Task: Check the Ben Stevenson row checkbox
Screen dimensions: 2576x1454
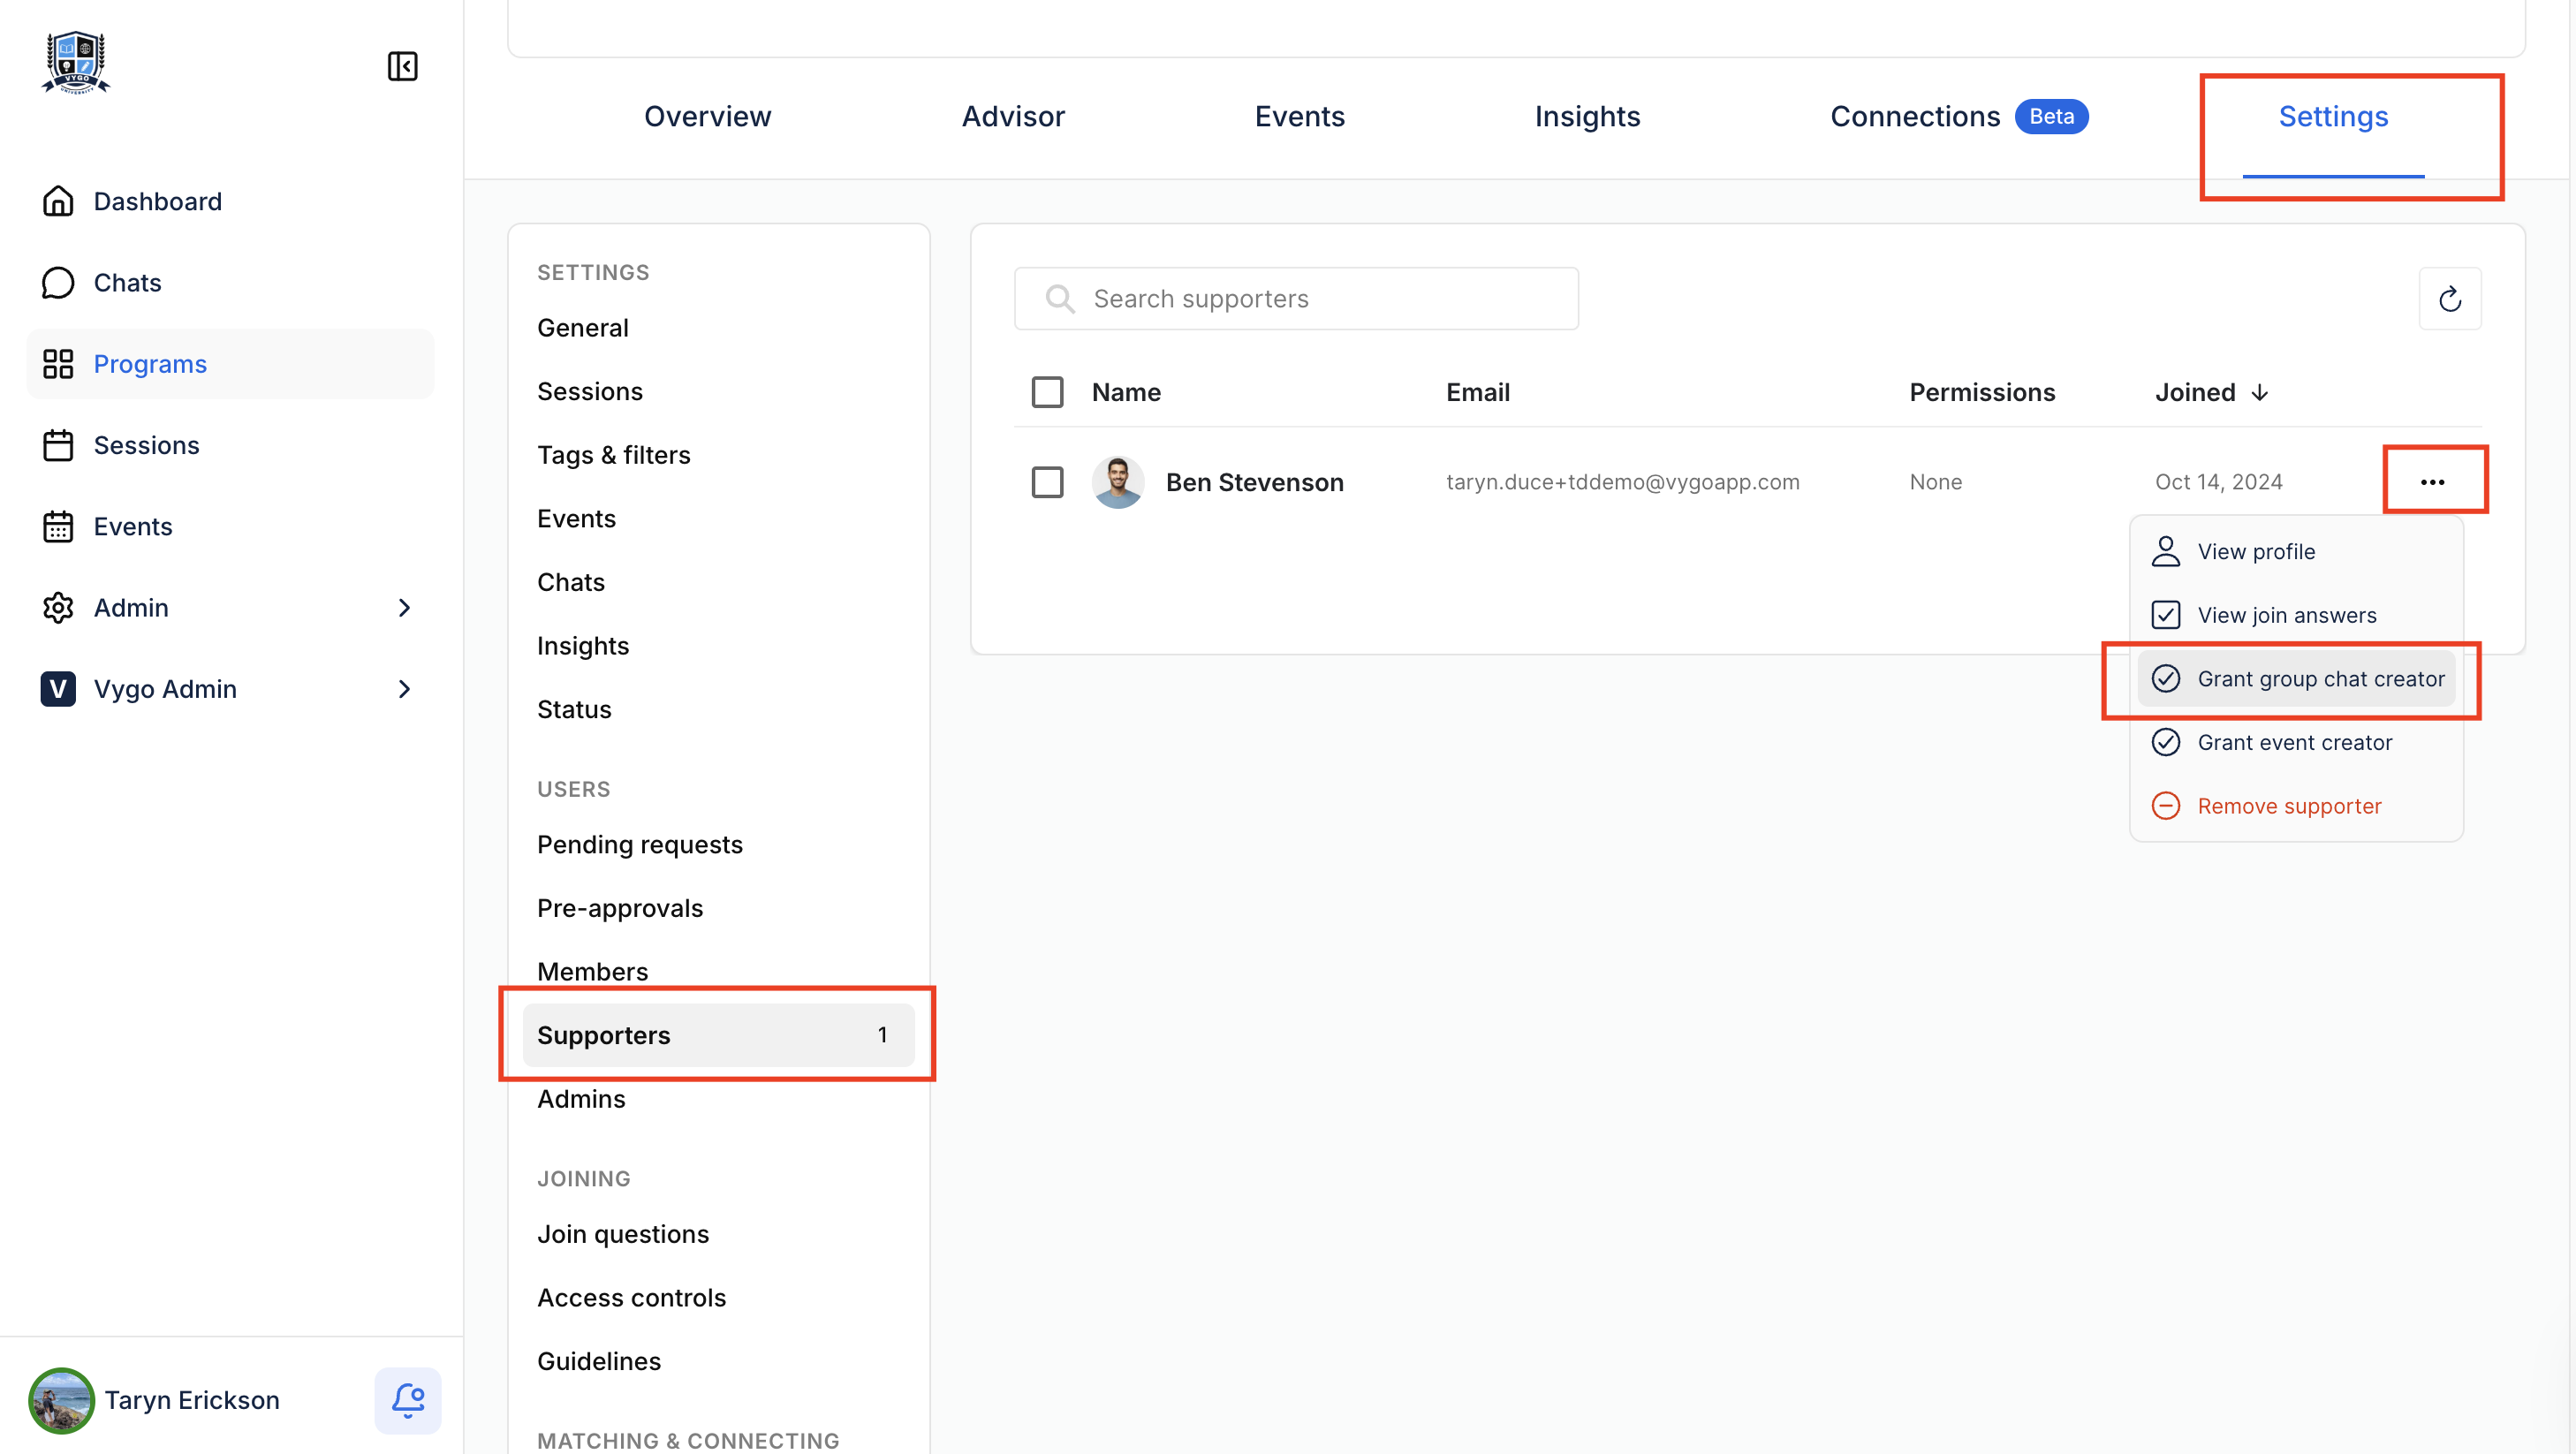Action: click(1047, 482)
